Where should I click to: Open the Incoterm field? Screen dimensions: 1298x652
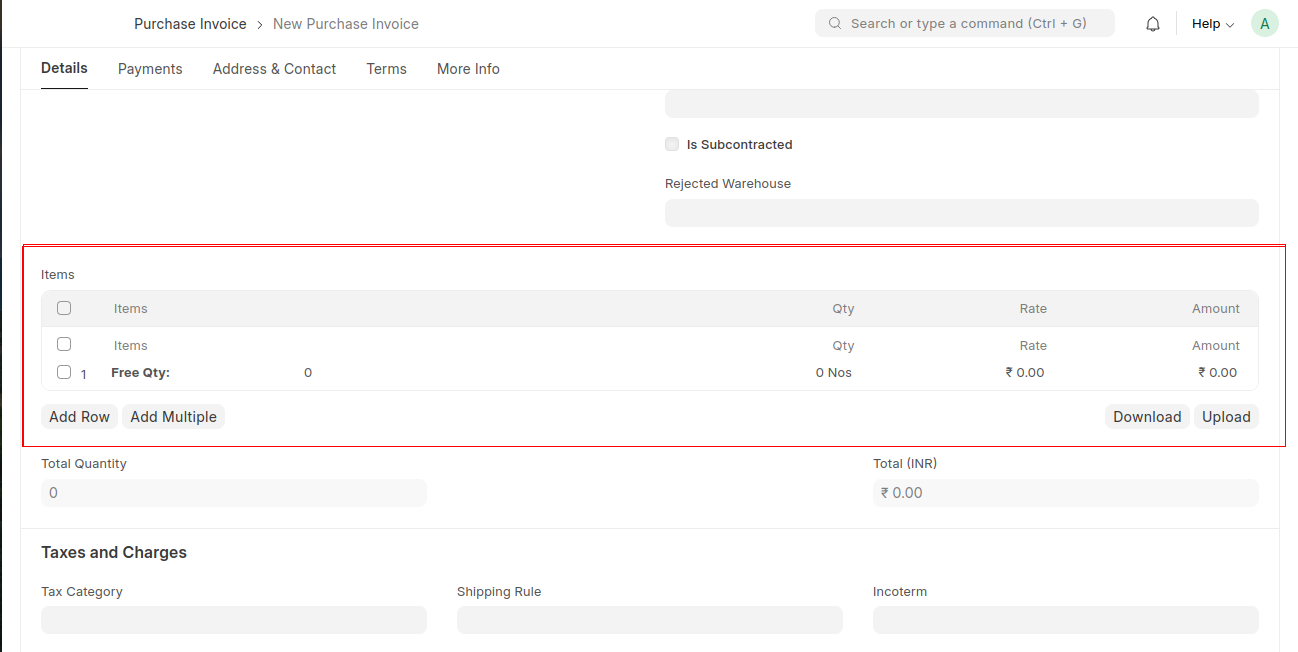pos(1066,620)
